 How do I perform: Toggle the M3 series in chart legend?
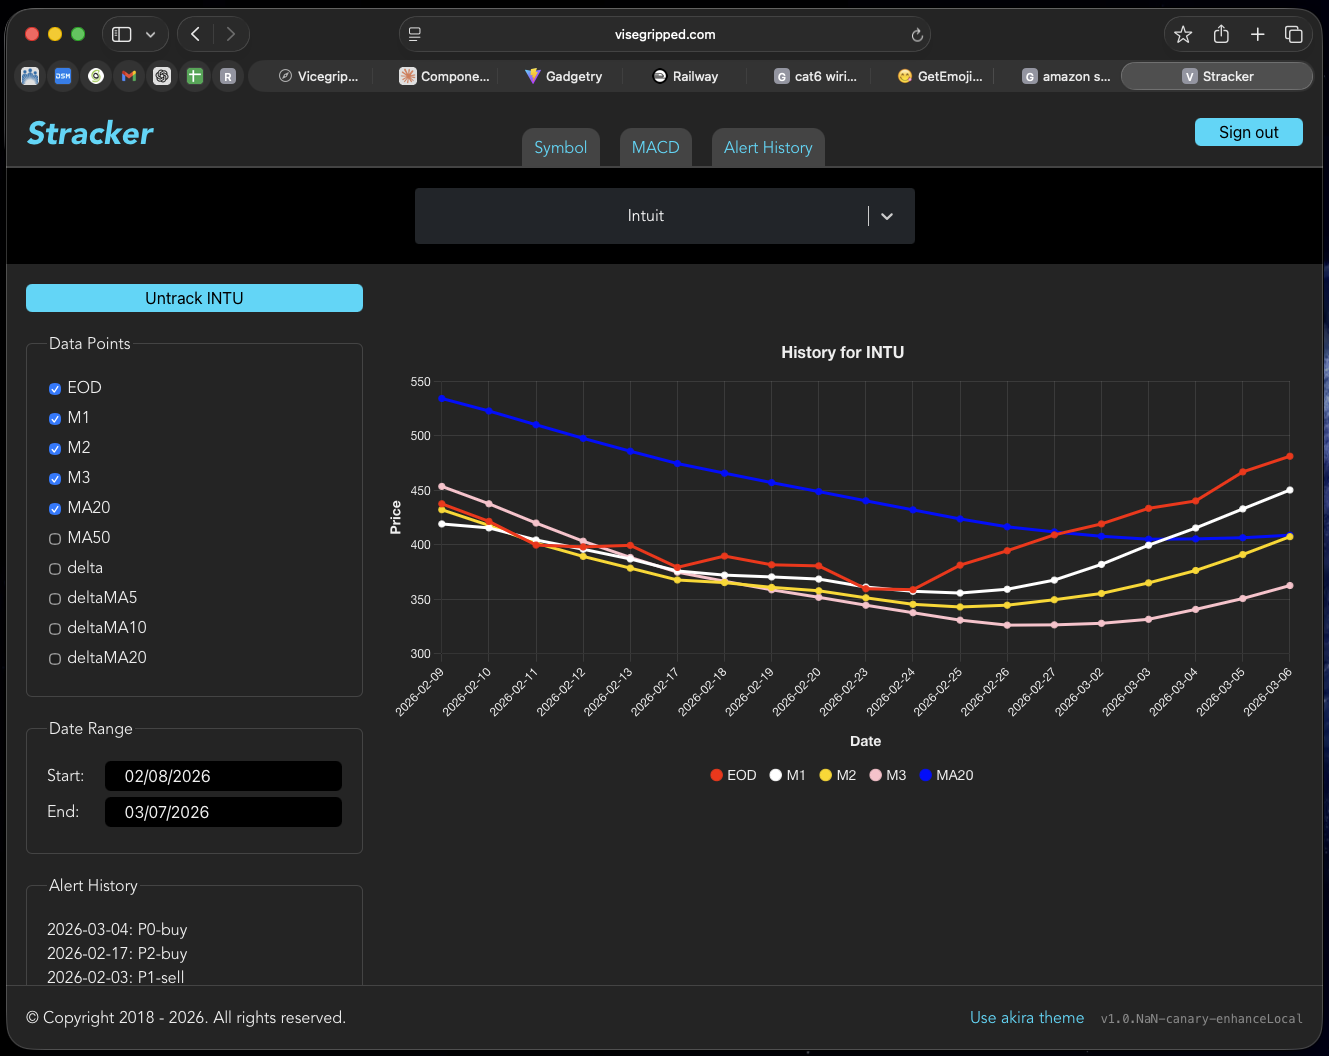pyautogui.click(x=888, y=775)
